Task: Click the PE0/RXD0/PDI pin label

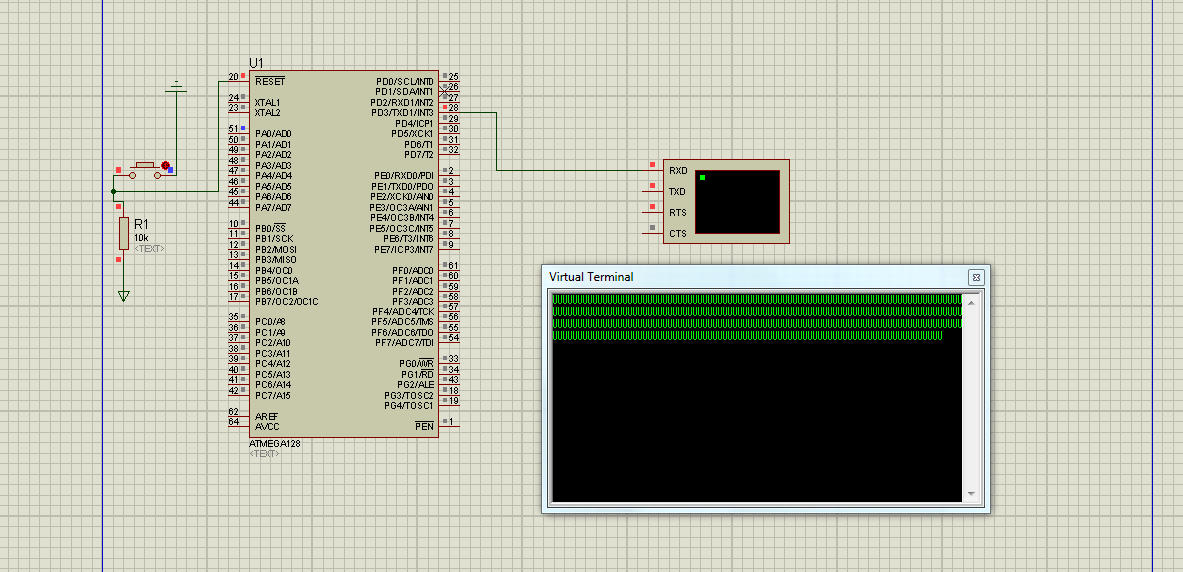Action: pyautogui.click(x=404, y=176)
